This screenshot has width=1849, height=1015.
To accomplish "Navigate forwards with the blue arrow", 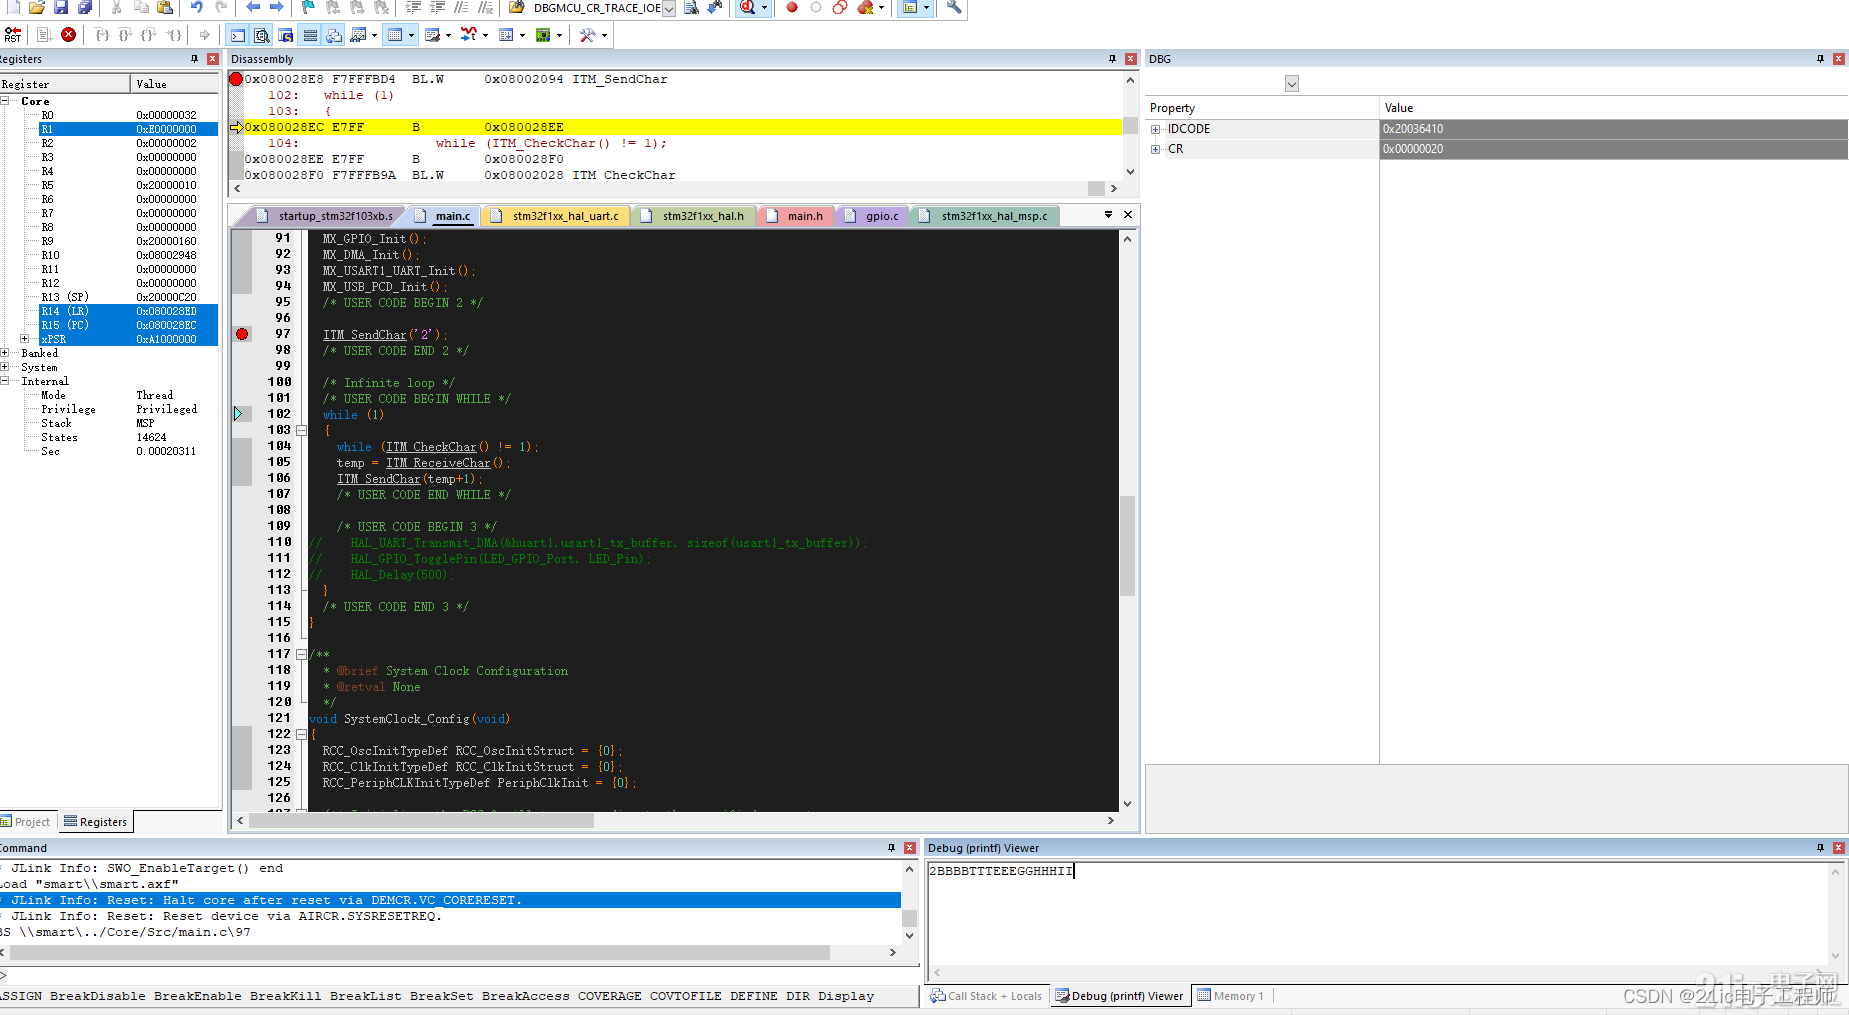I will tap(277, 7).
